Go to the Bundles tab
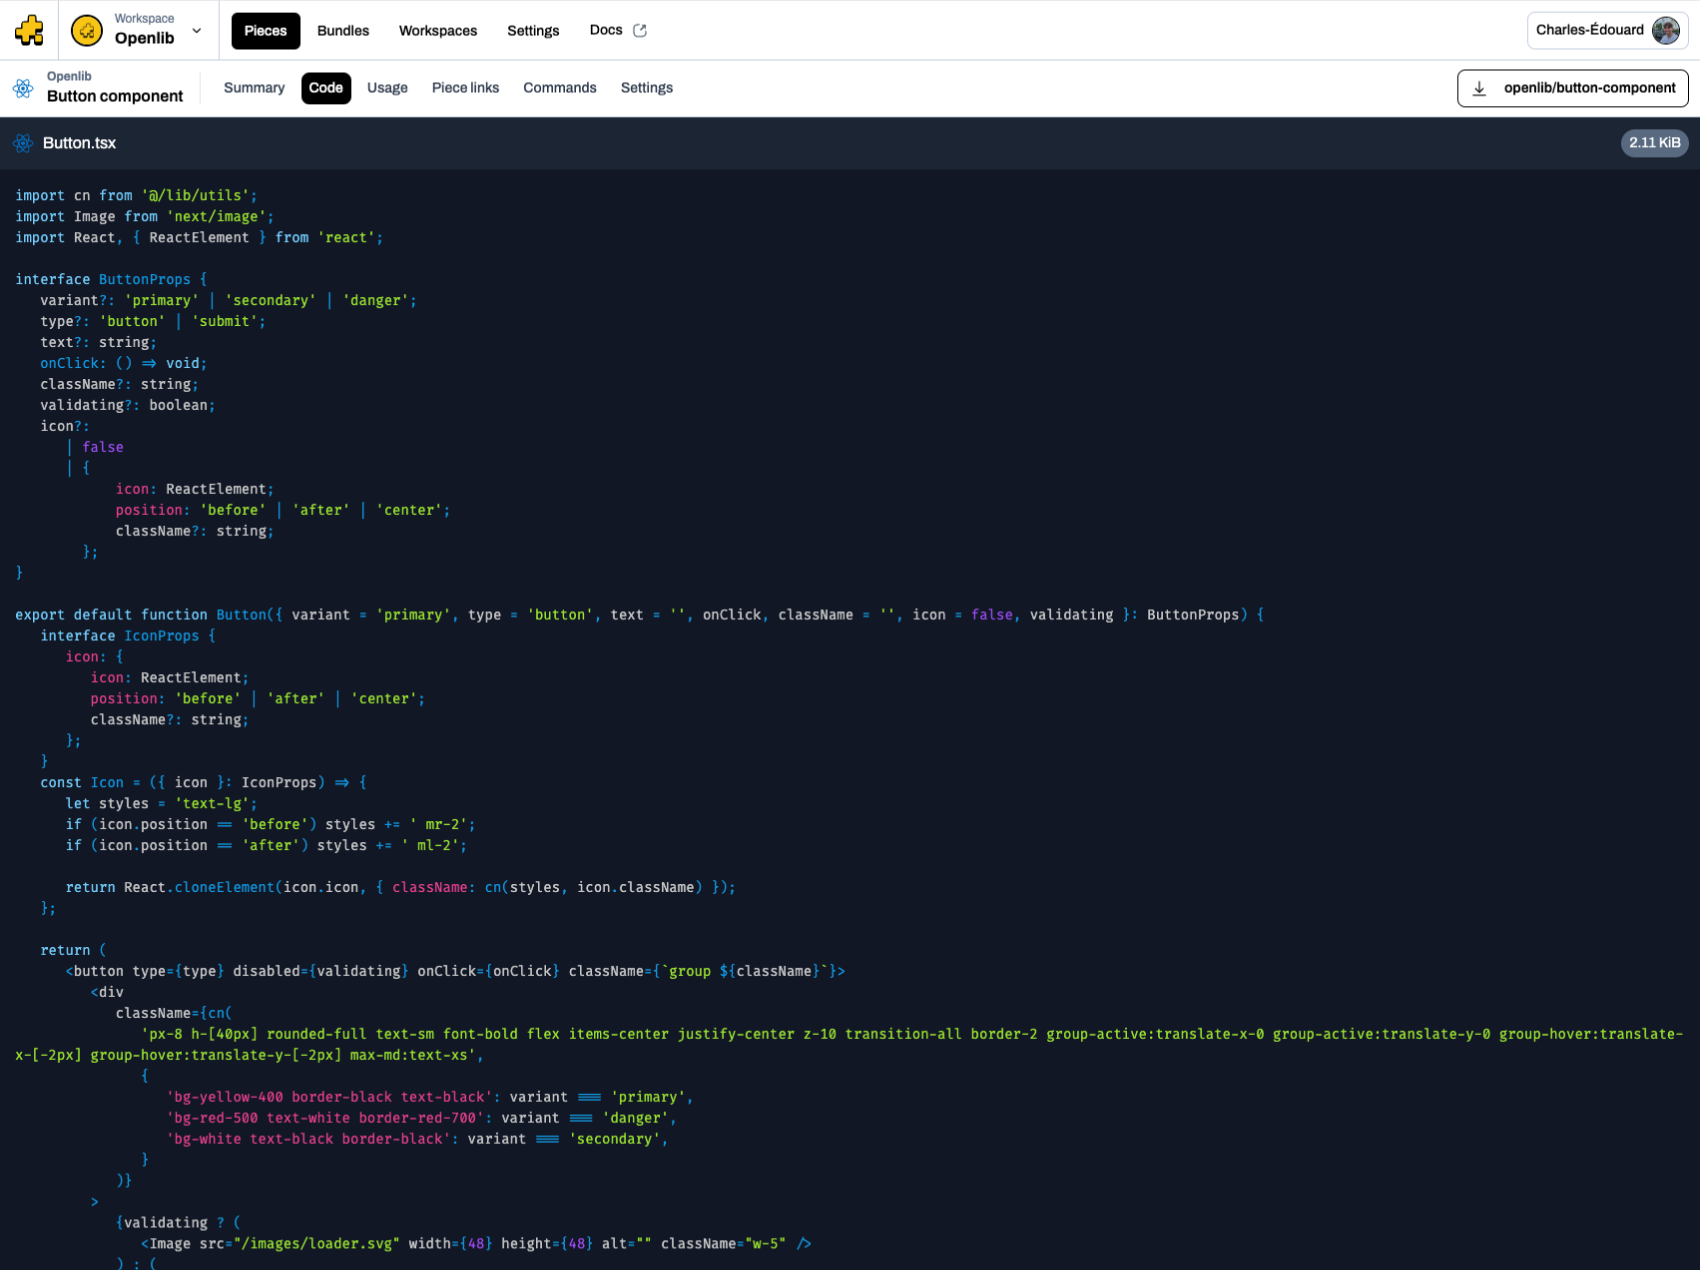 pyautogui.click(x=343, y=30)
